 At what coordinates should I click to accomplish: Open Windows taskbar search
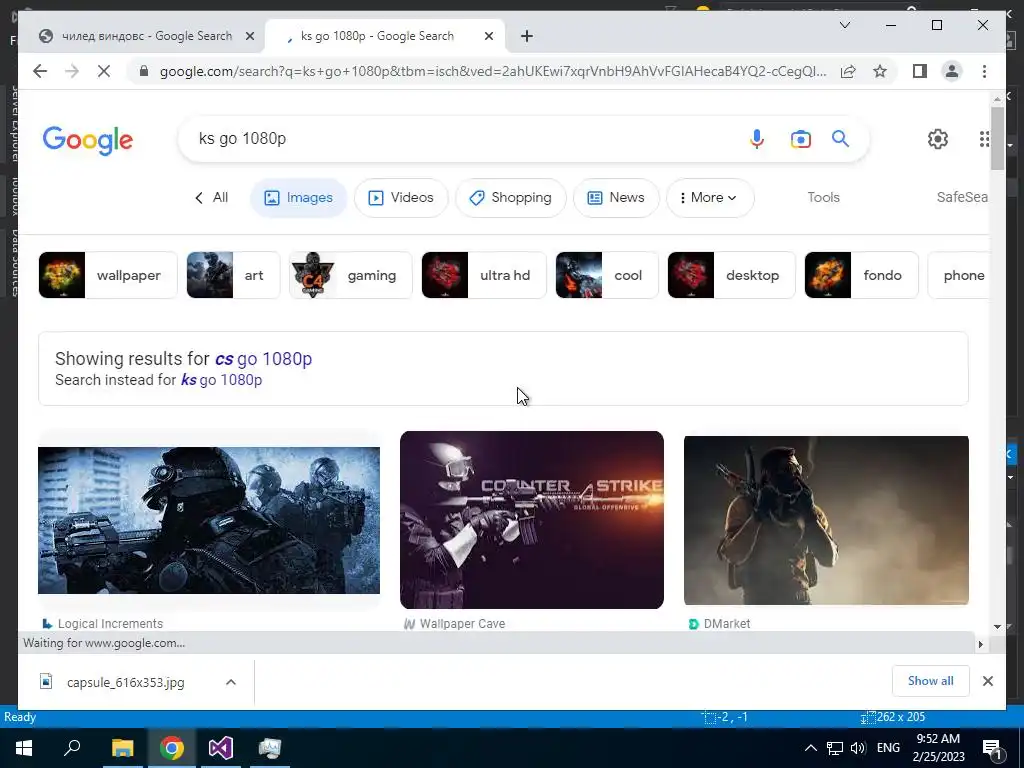tap(72, 748)
